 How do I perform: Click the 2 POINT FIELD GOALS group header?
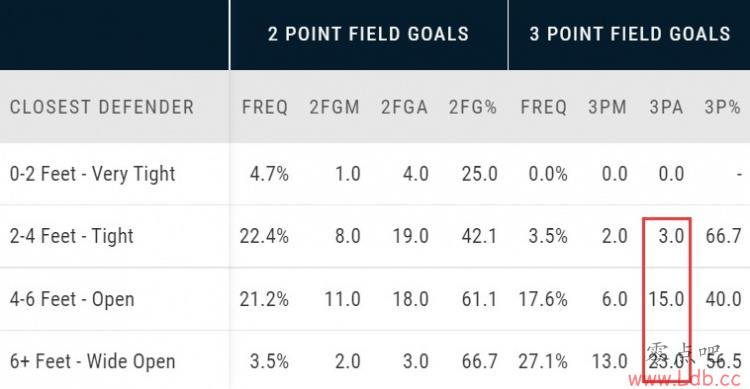coord(368,34)
